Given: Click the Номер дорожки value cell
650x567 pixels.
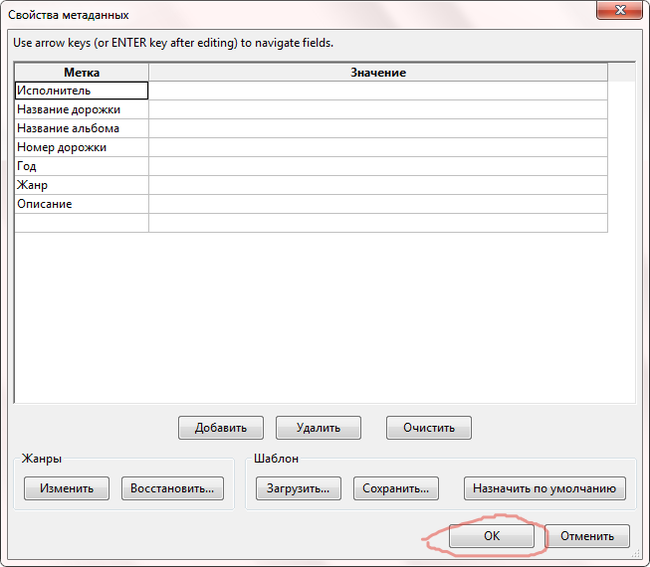Looking at the screenshot, I should point(378,148).
